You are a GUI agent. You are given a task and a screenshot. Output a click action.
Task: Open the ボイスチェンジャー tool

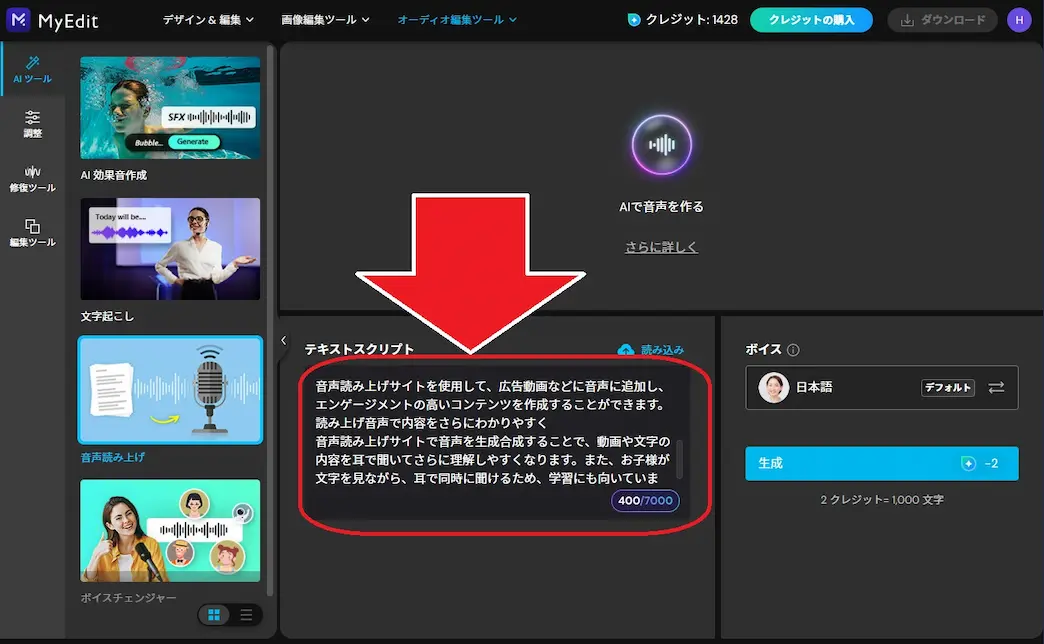(169, 533)
